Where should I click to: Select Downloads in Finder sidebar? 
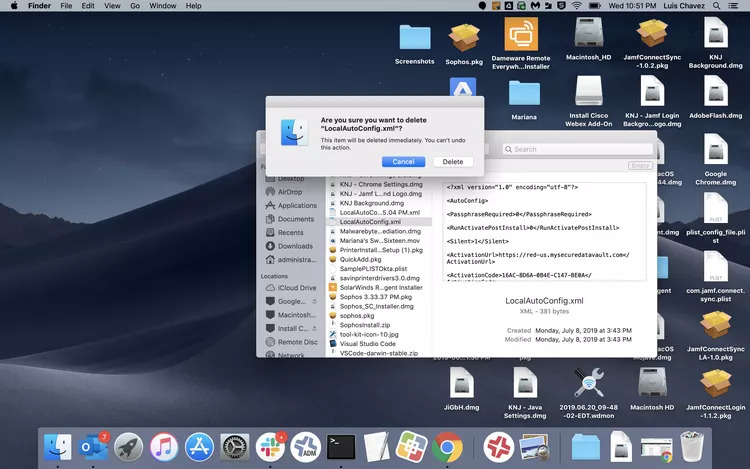295,246
